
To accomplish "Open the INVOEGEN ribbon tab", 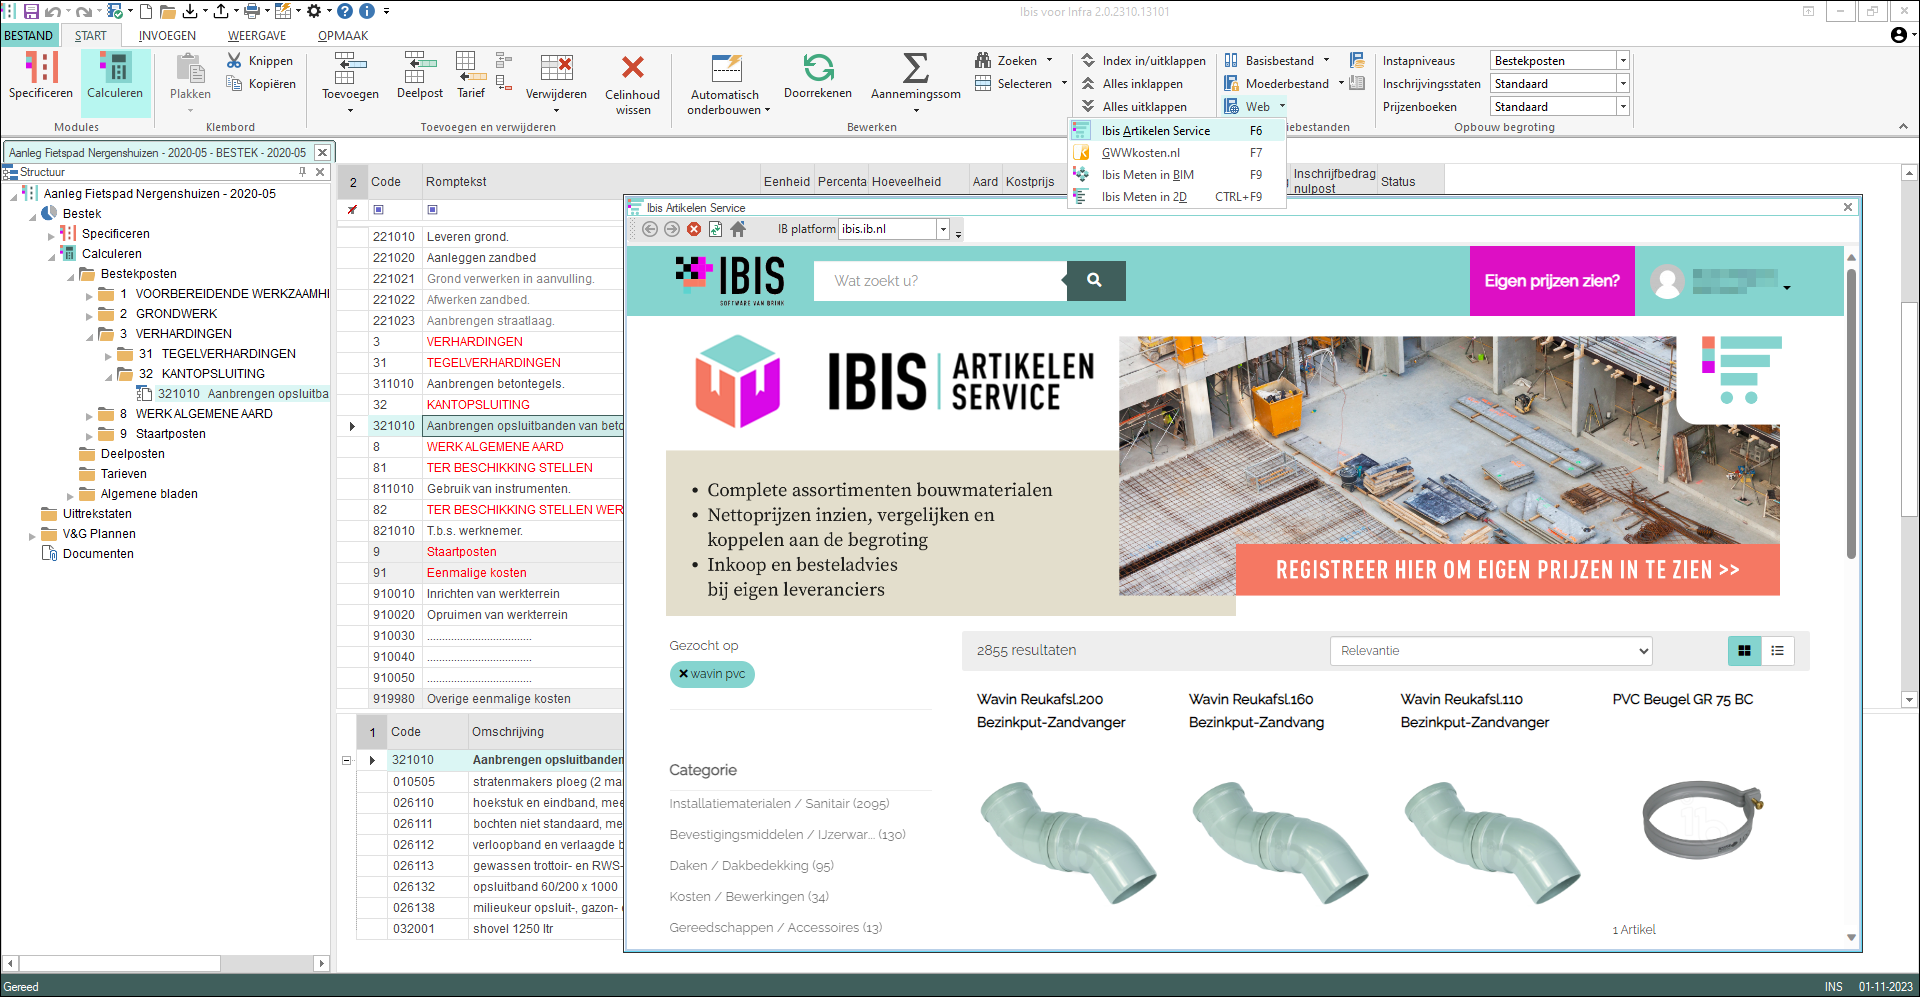I will 167,36.
